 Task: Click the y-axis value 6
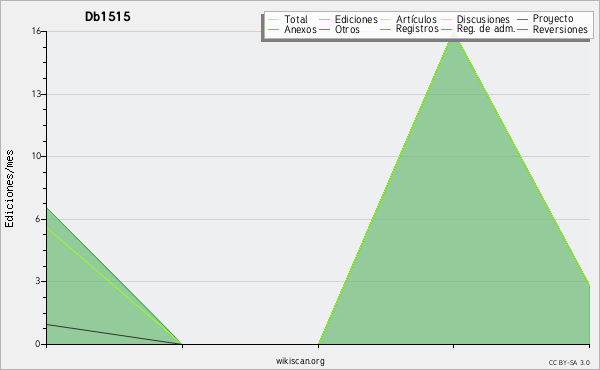(38, 219)
